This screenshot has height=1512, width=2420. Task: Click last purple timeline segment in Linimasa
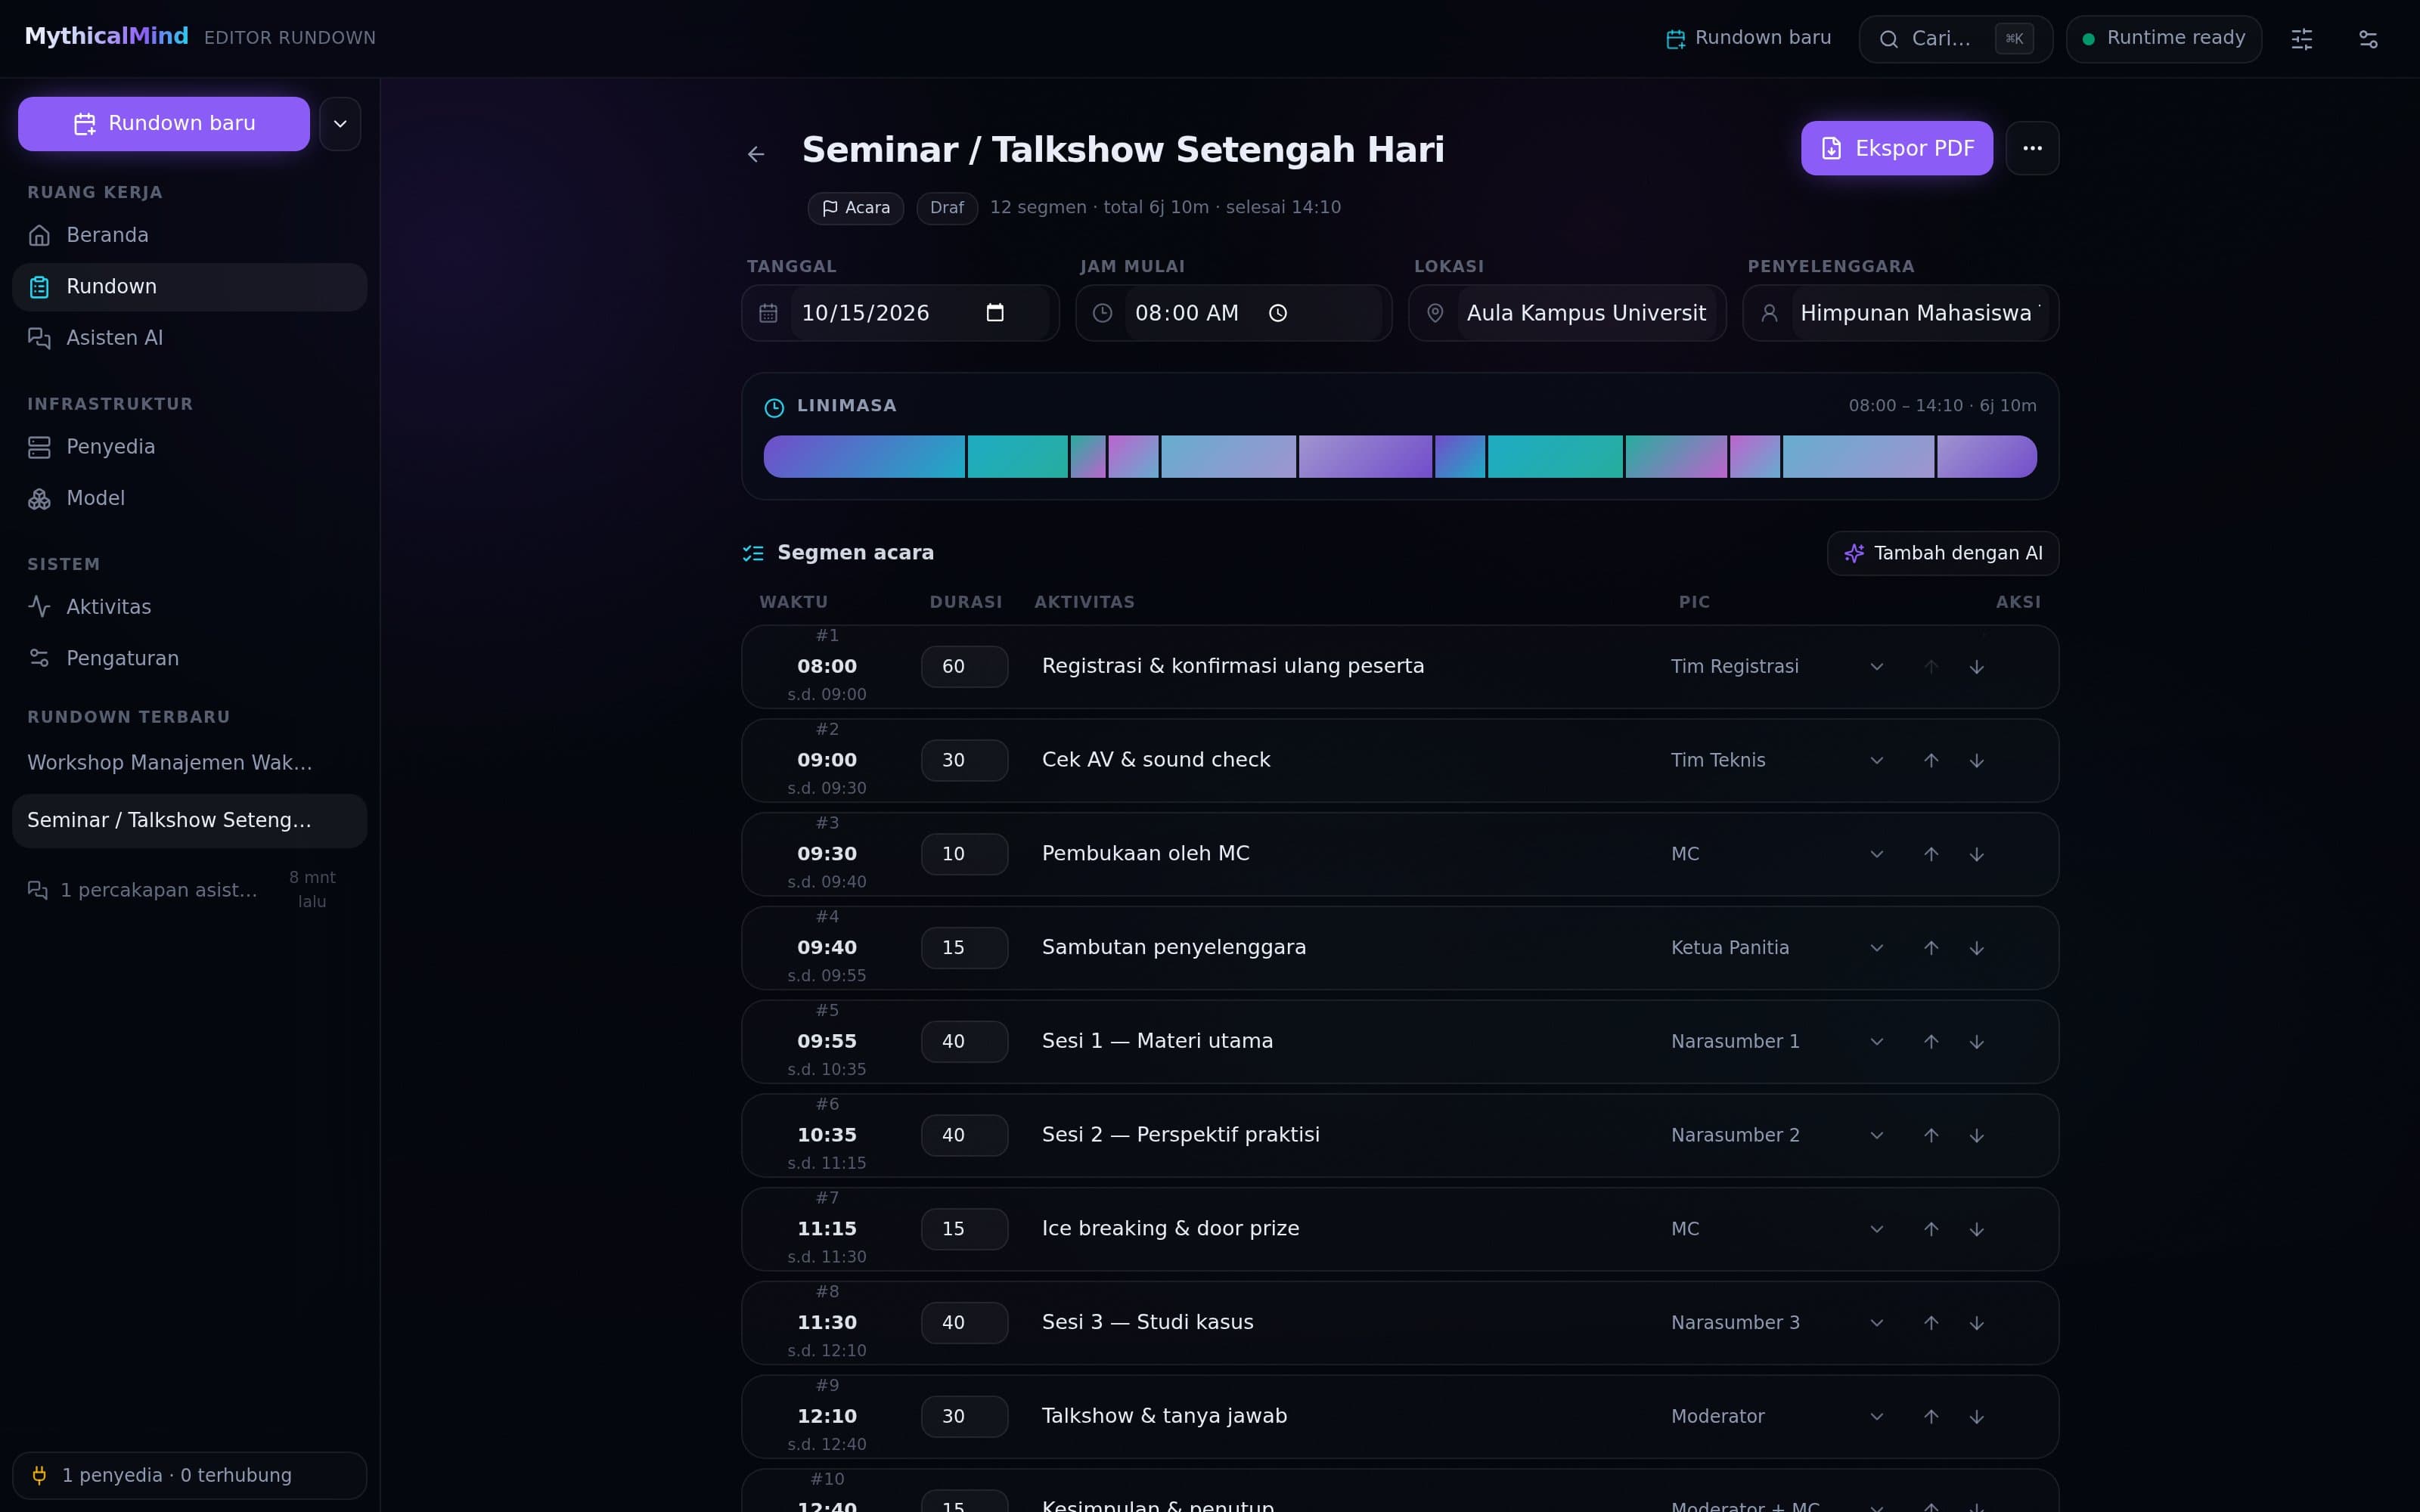1987,457
